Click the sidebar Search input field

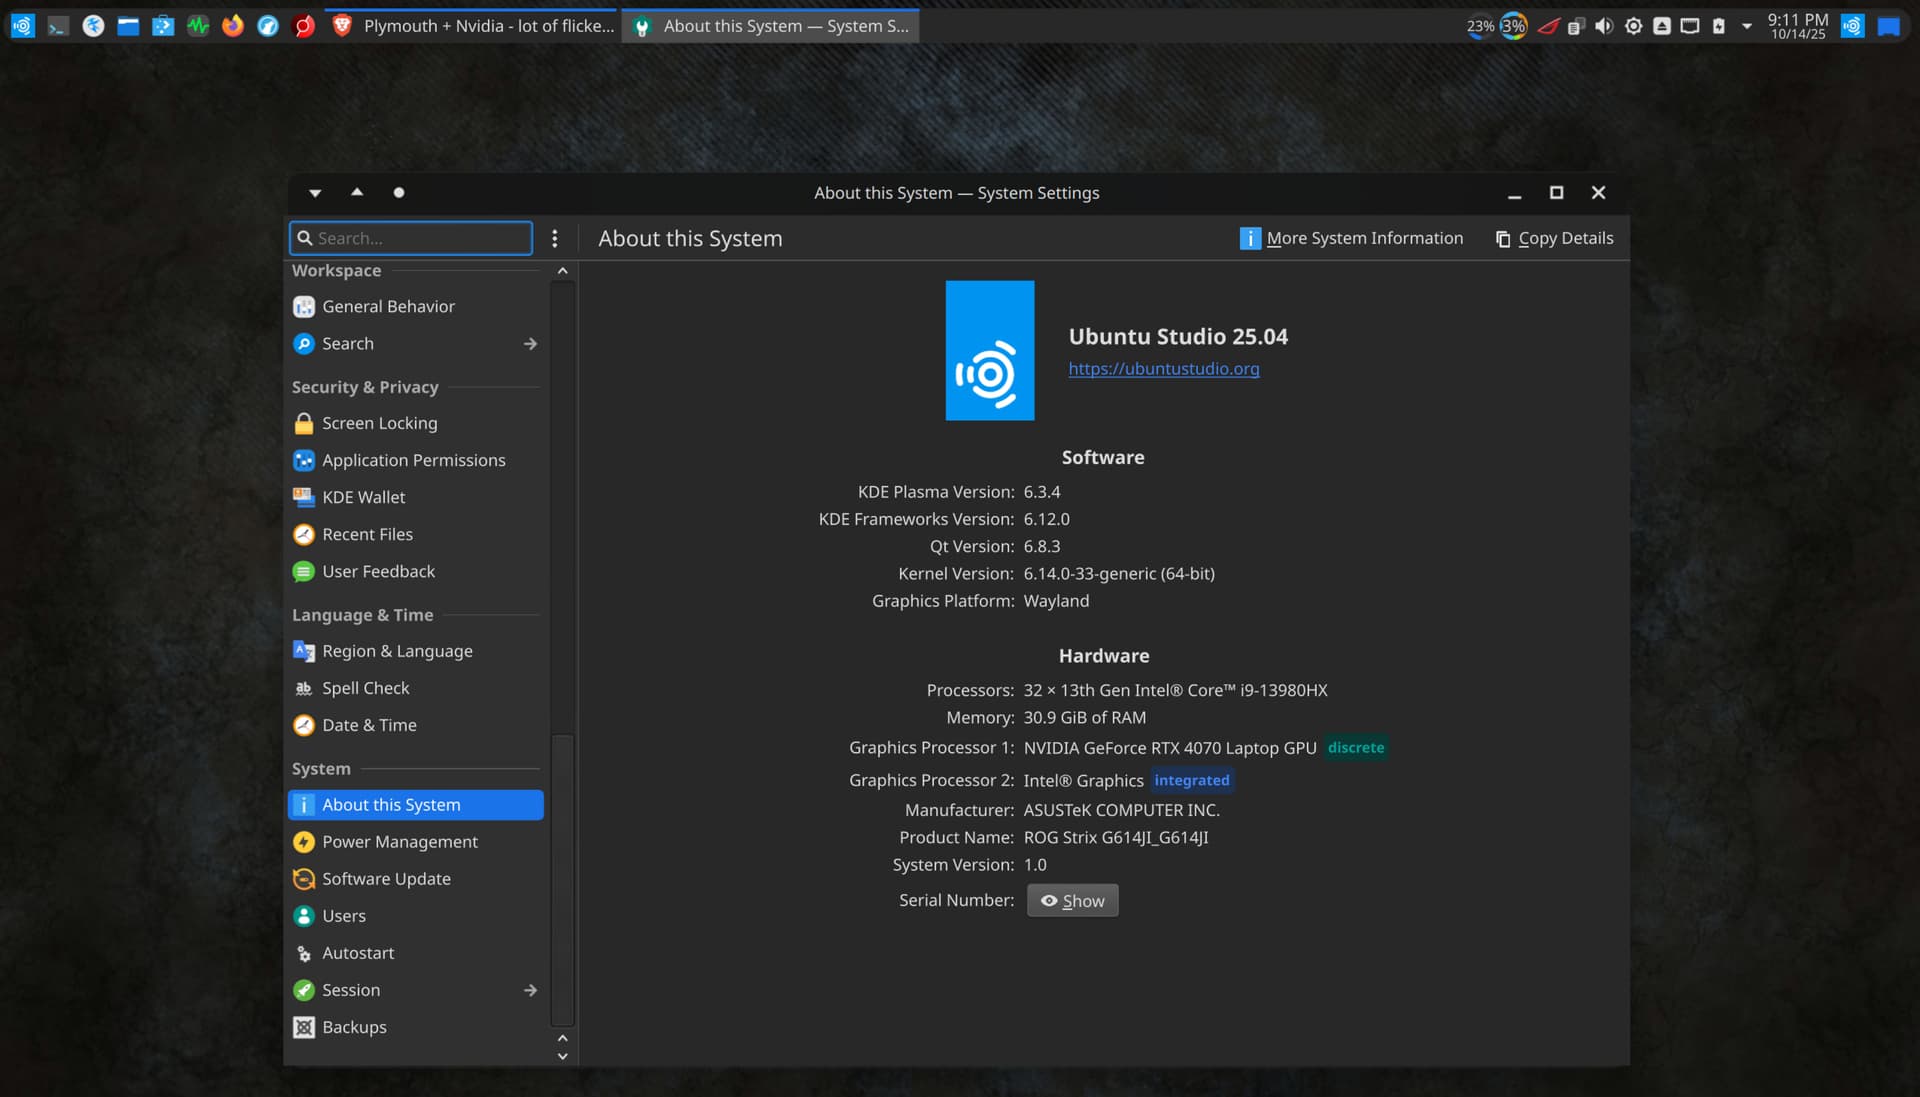pos(420,238)
